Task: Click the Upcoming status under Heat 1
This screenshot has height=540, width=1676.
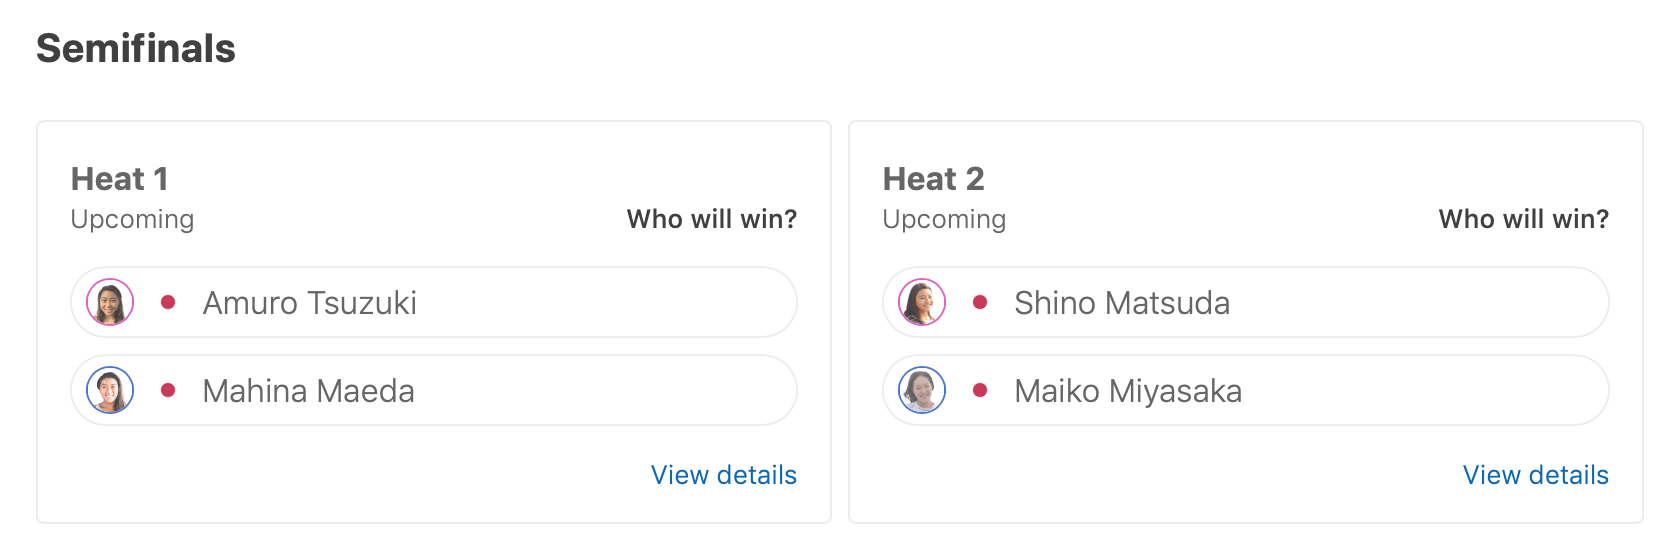Action: (x=132, y=219)
